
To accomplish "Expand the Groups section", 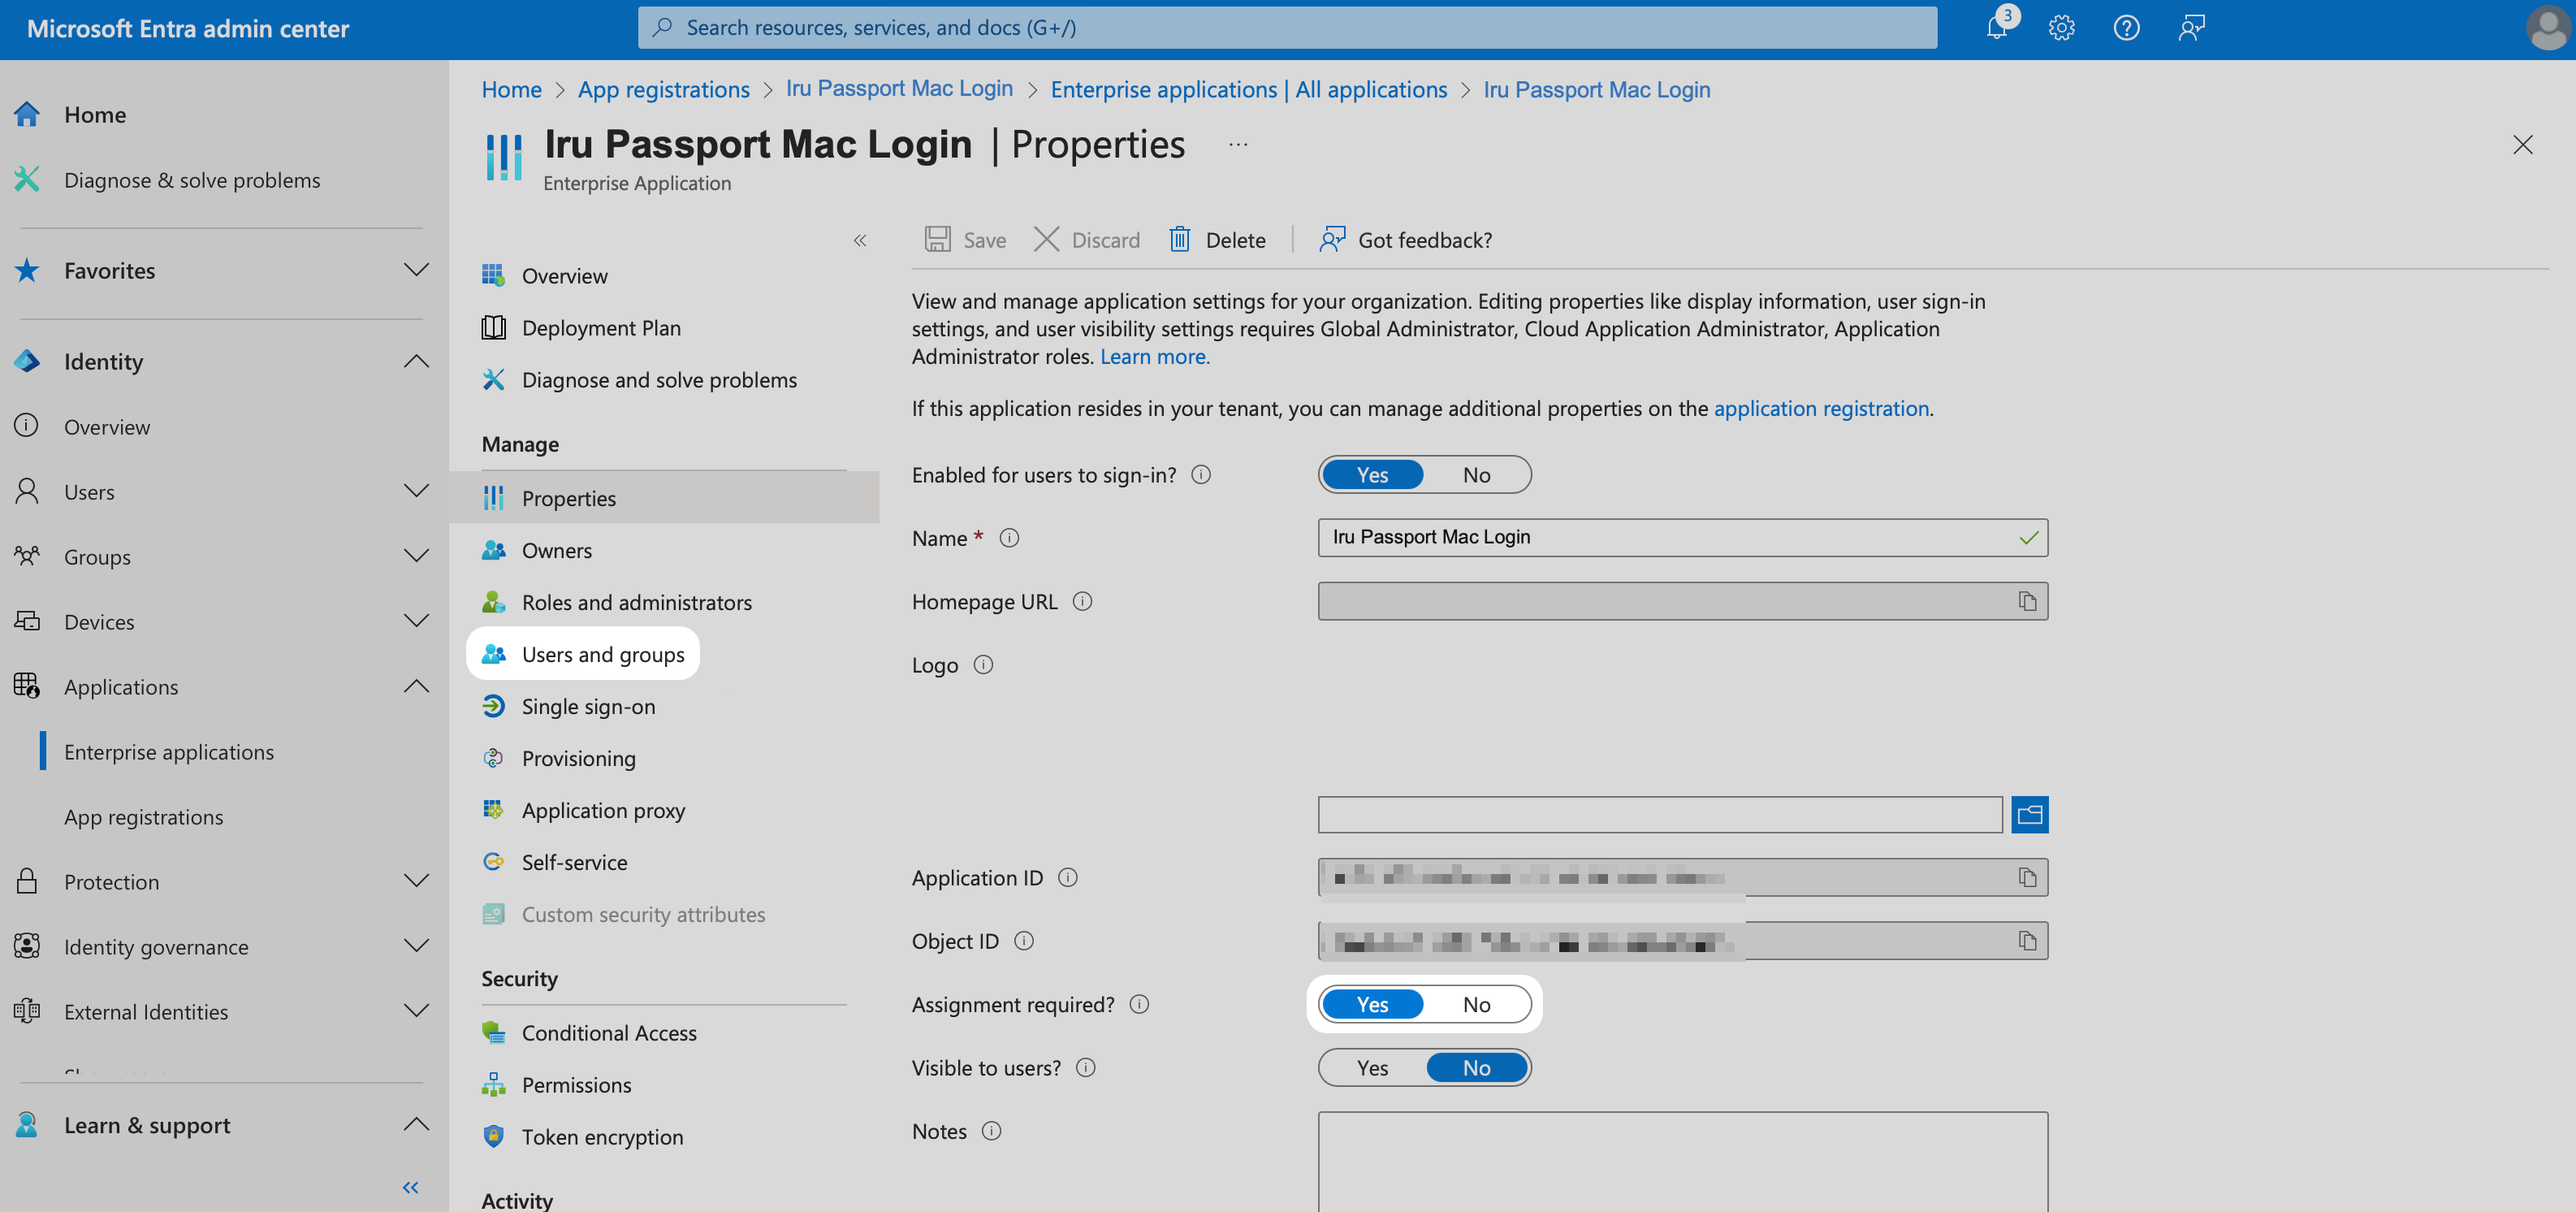I will coord(416,556).
